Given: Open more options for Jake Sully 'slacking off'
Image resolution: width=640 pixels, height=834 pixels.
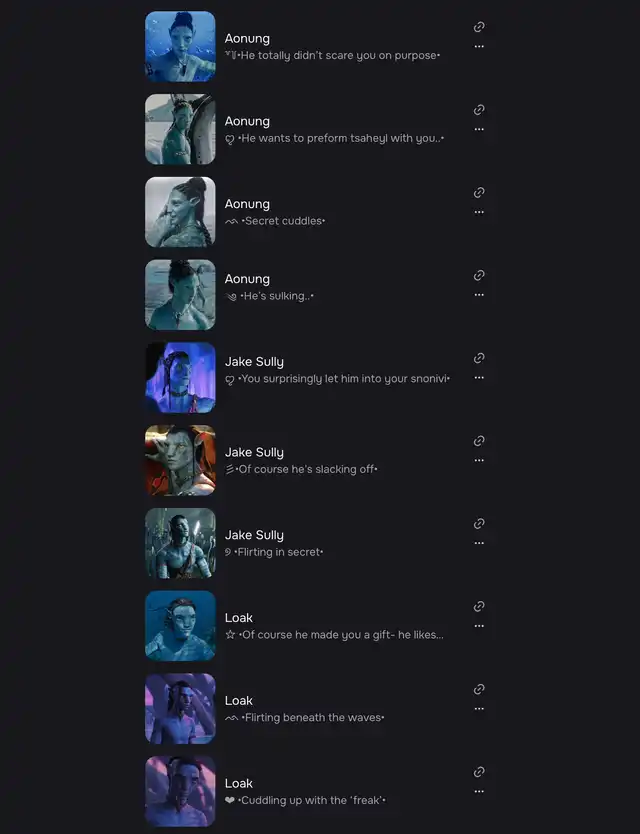Looking at the screenshot, I should tap(479, 461).
